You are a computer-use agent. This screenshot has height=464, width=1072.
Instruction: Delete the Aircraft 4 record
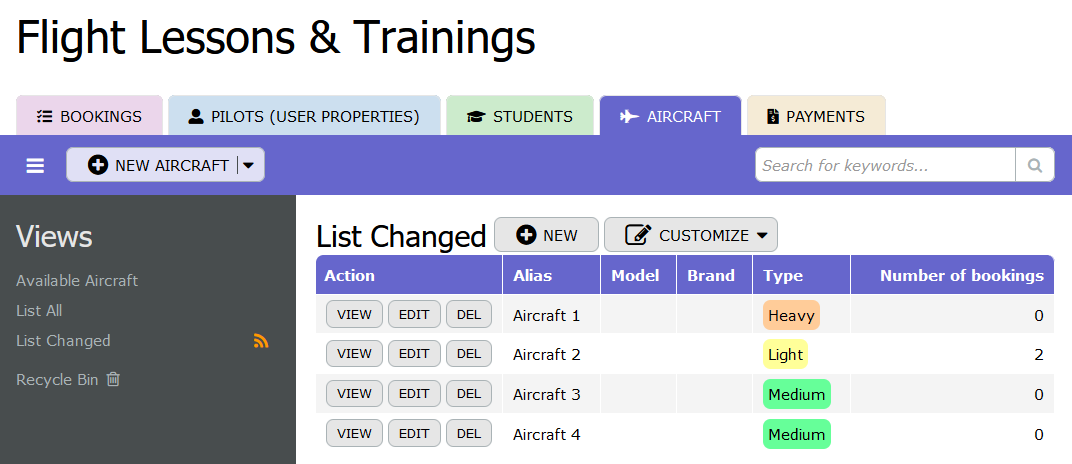click(x=469, y=434)
